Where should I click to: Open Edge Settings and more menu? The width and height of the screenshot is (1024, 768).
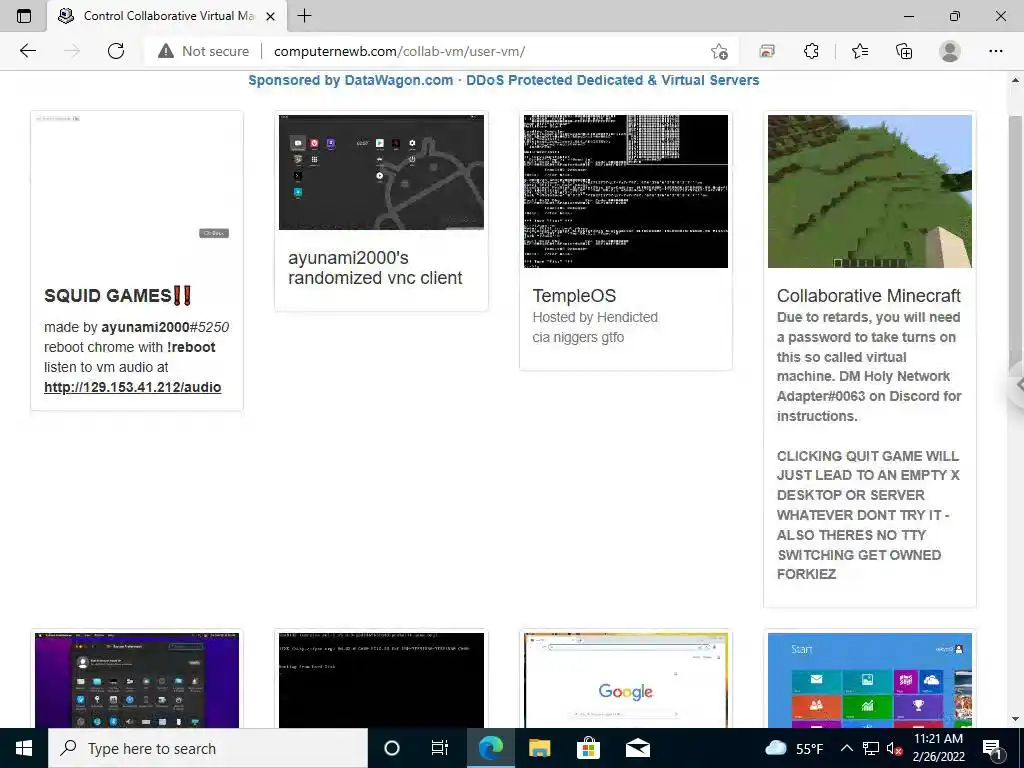(x=995, y=51)
